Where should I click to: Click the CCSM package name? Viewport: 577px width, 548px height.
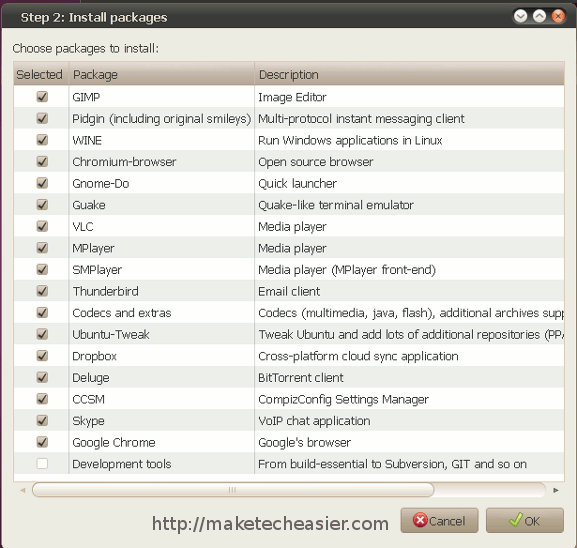(89, 399)
